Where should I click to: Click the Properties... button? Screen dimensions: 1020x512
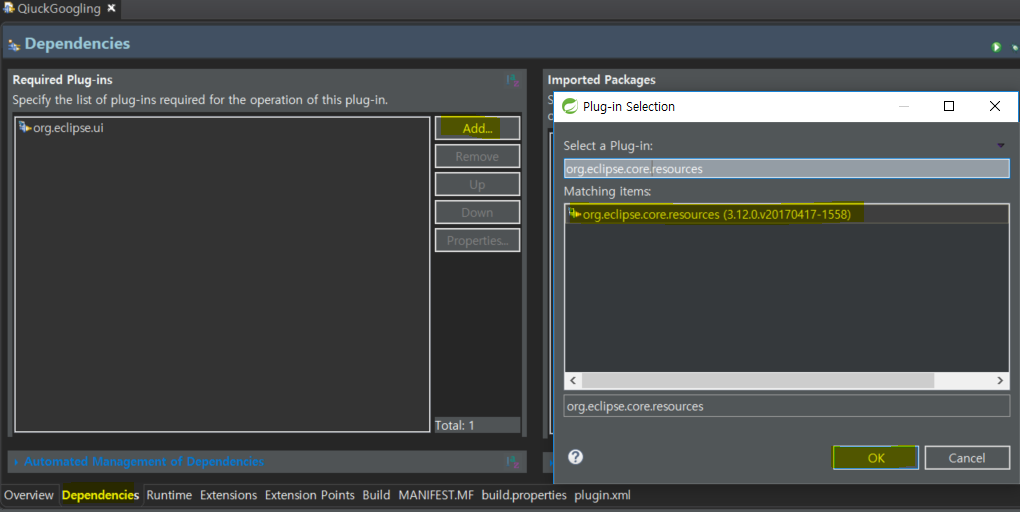477,240
